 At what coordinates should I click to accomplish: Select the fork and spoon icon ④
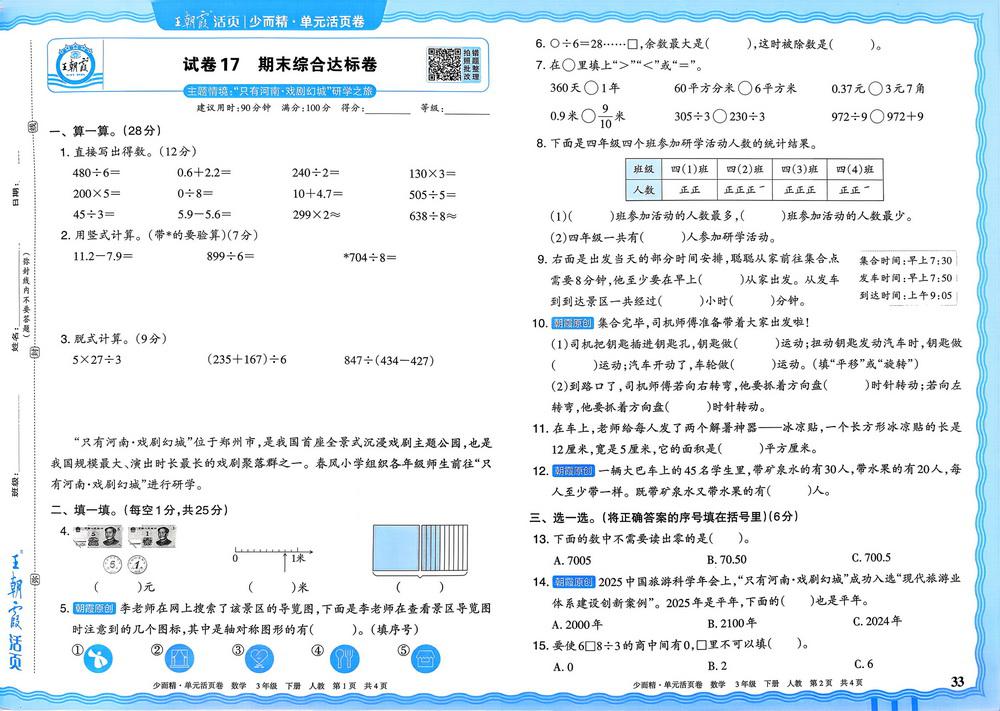(x=344, y=659)
